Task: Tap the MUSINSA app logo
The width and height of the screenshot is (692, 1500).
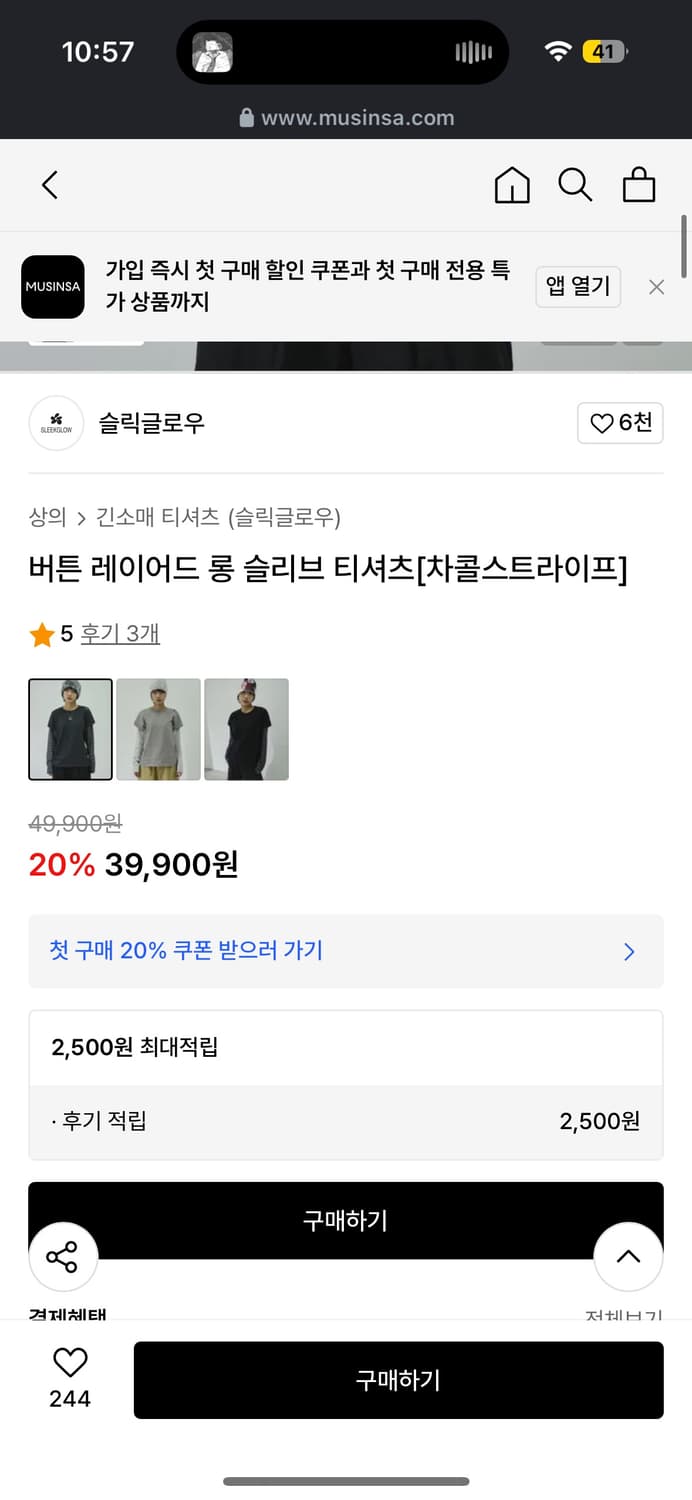Action: point(53,287)
